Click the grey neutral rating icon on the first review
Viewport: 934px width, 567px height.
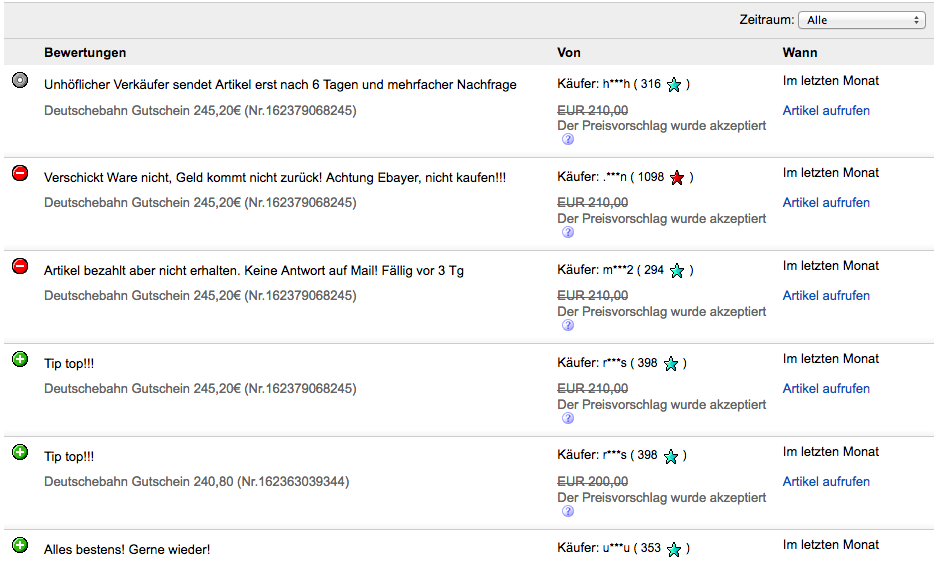pos(20,80)
